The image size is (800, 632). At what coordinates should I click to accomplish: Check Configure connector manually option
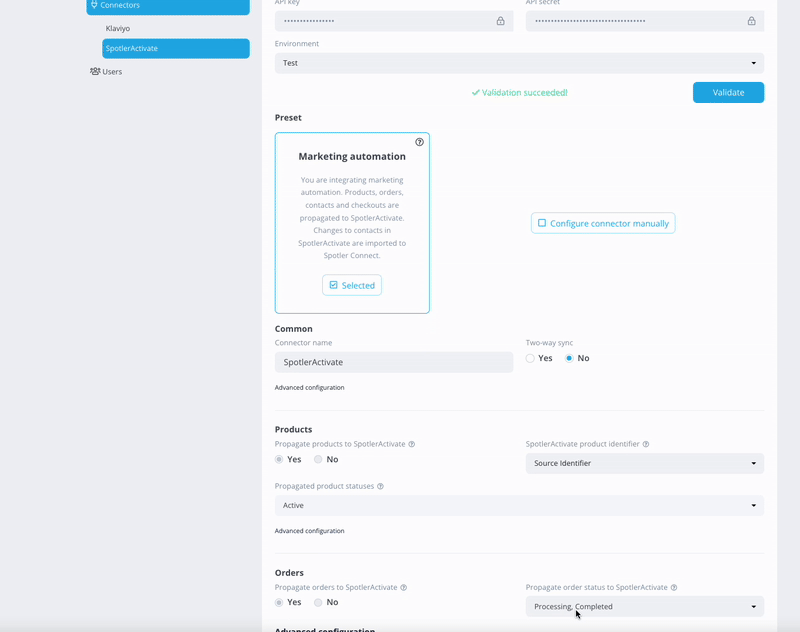coord(603,223)
